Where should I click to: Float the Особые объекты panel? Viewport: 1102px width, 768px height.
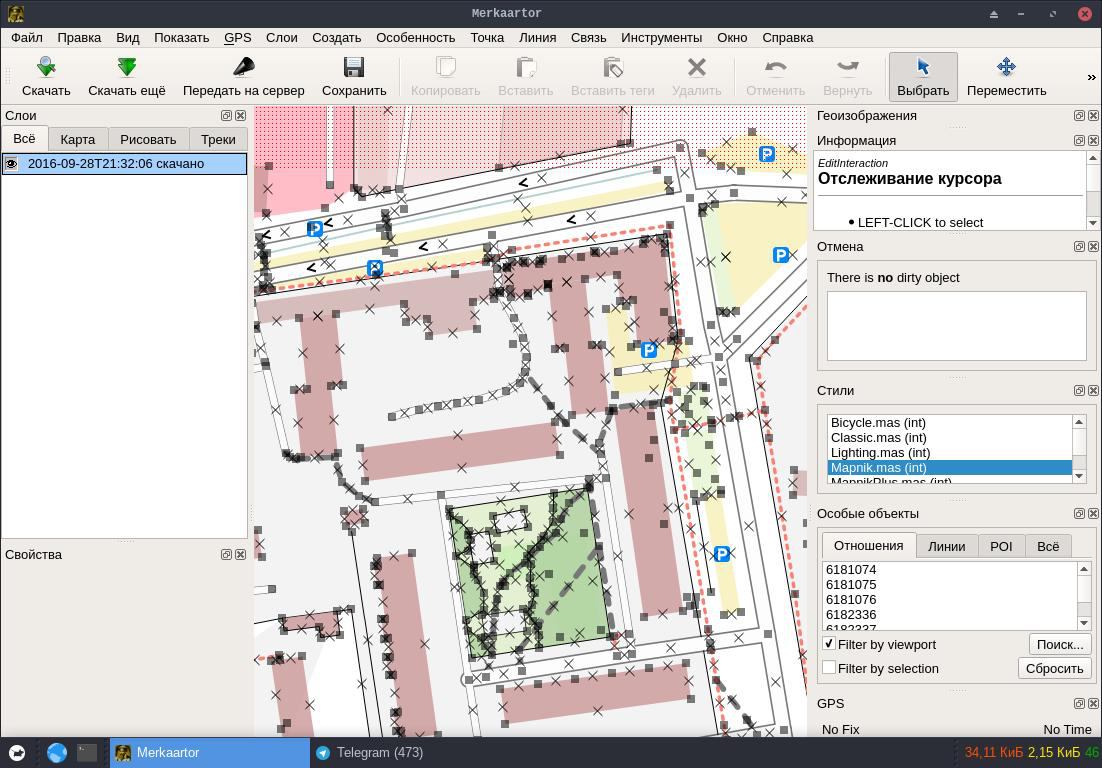point(1080,514)
